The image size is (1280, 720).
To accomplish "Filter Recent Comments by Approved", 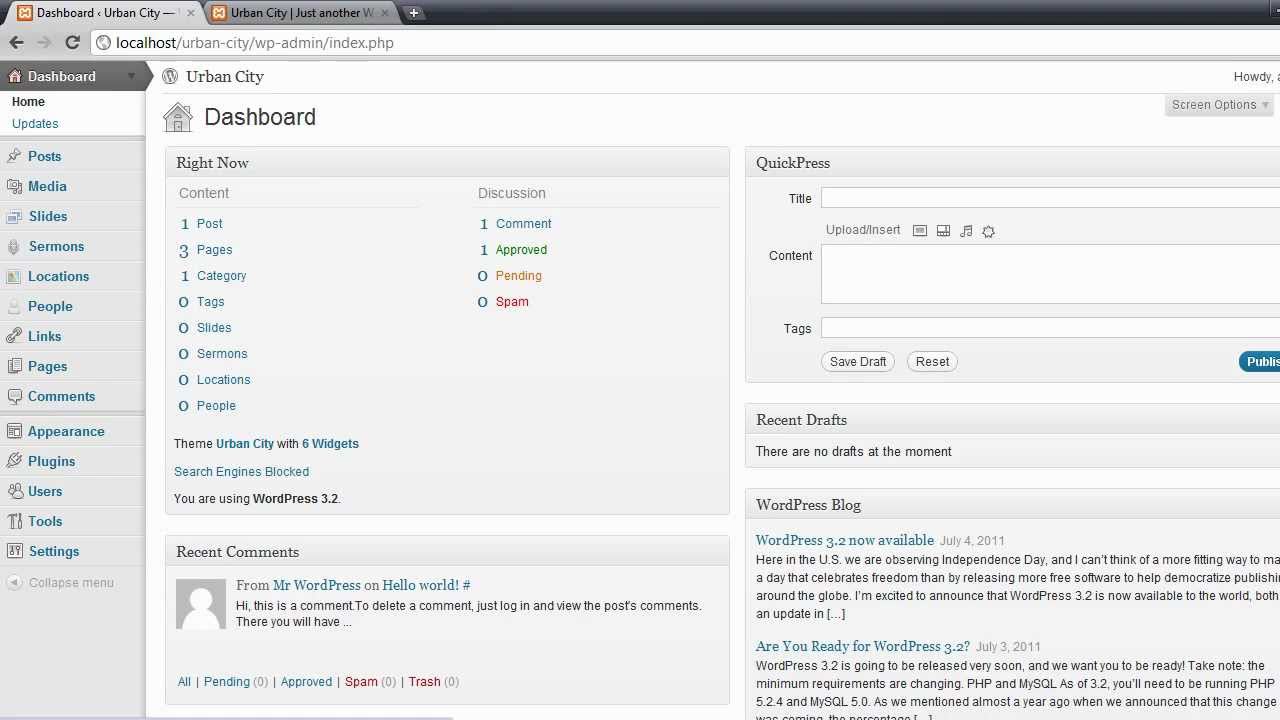I will [306, 682].
